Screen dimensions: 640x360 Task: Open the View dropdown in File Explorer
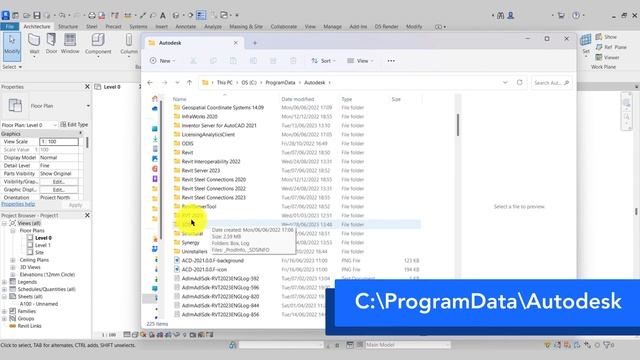360,61
